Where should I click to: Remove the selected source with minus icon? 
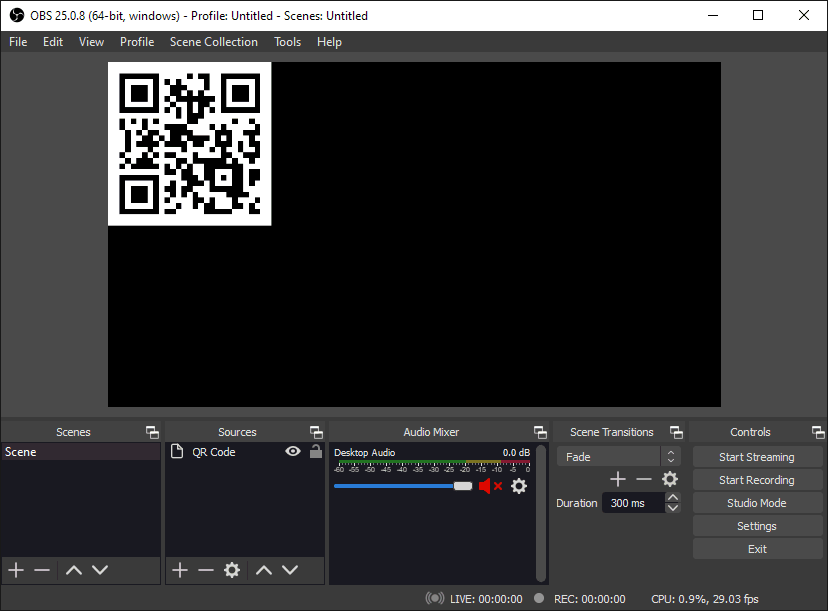point(205,570)
